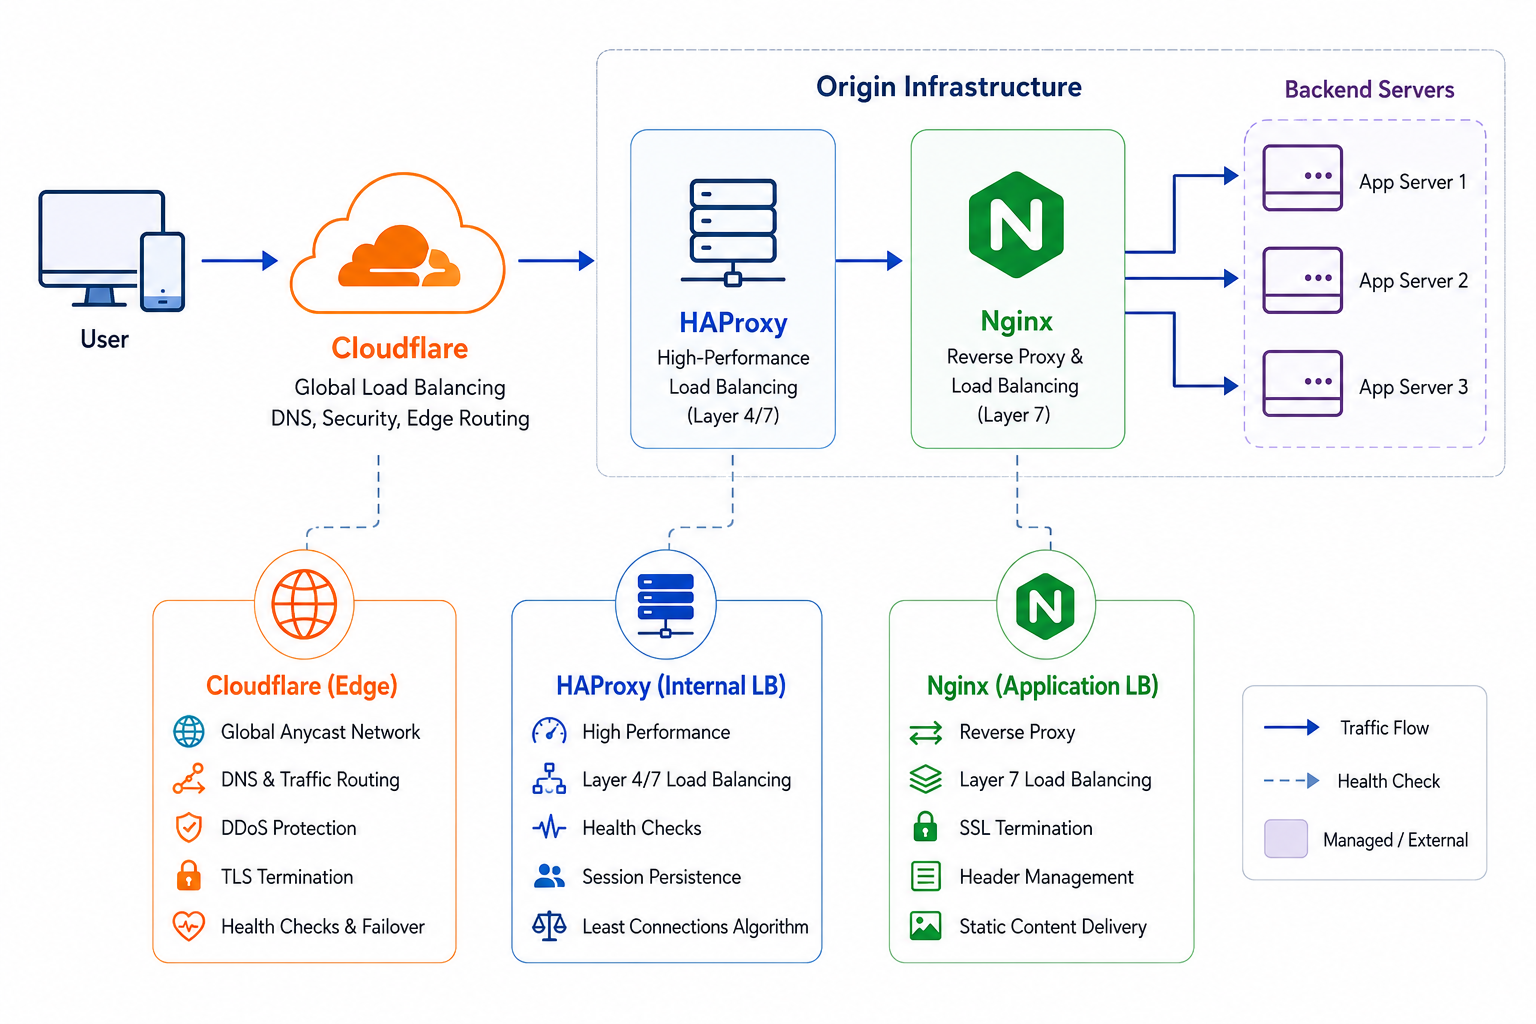Click the User label
This screenshot has height=1024, width=1536.
pyautogui.click(x=104, y=340)
